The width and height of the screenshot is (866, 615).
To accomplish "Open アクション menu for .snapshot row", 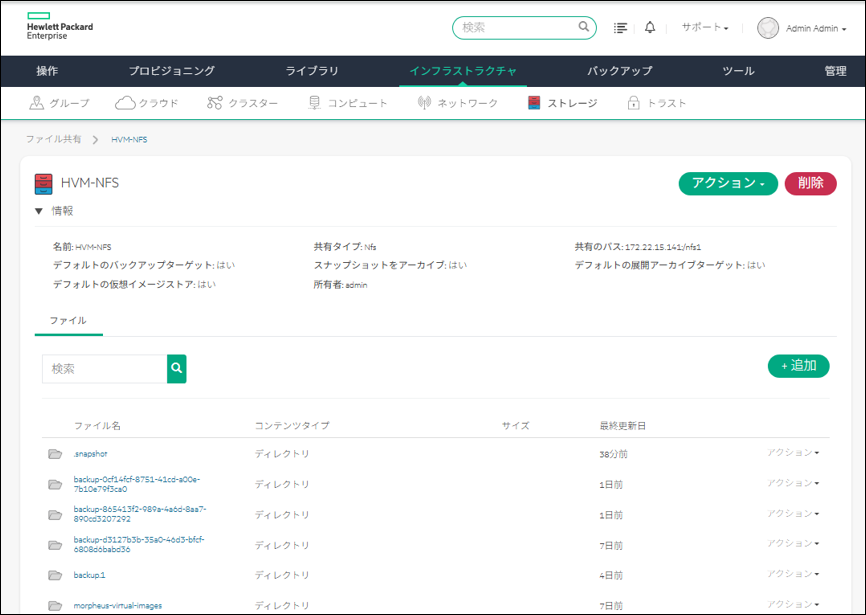I will click(x=793, y=453).
